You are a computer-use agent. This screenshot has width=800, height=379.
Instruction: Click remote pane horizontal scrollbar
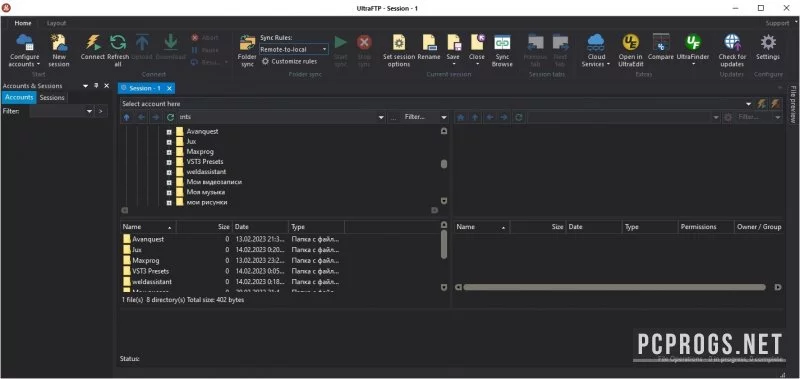coord(614,288)
